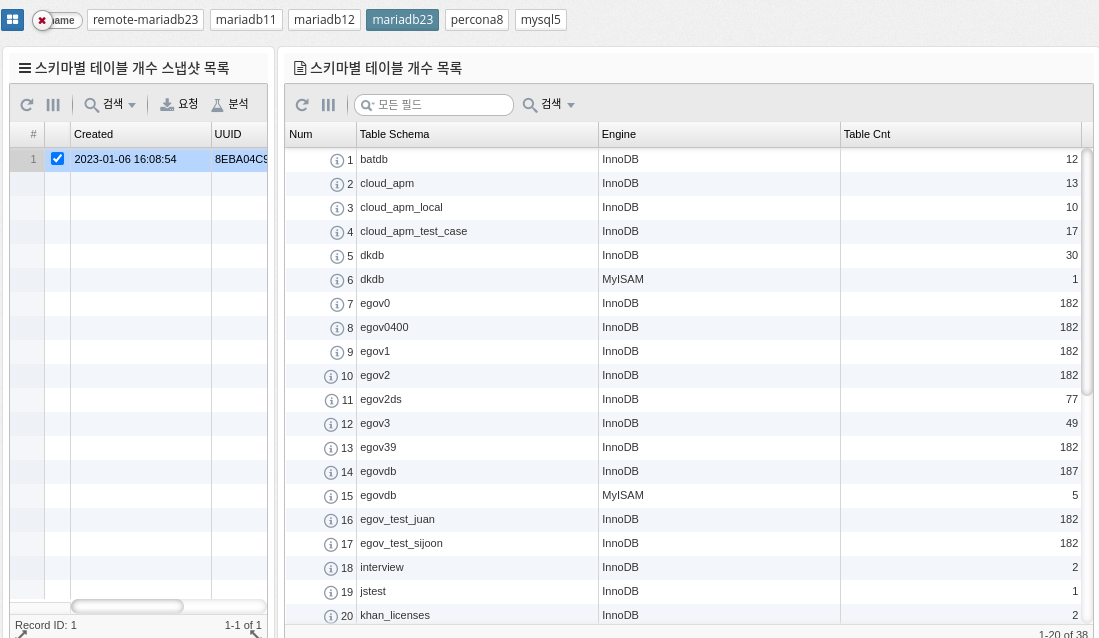Click the 요청 download button
This screenshot has height=638, width=1099.
click(180, 104)
